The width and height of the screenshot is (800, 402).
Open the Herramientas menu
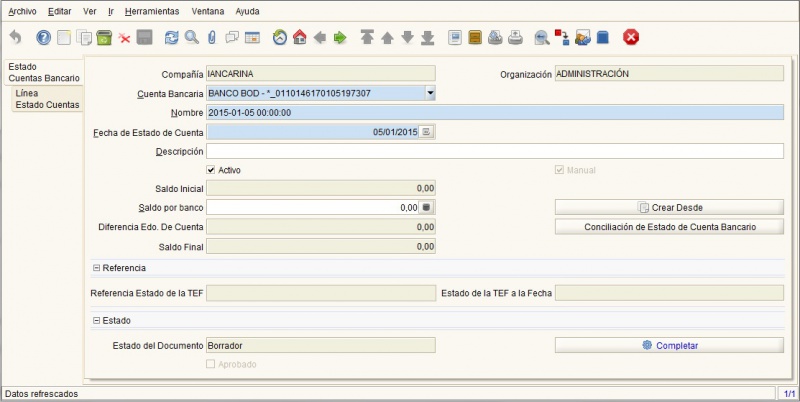[x=152, y=11]
